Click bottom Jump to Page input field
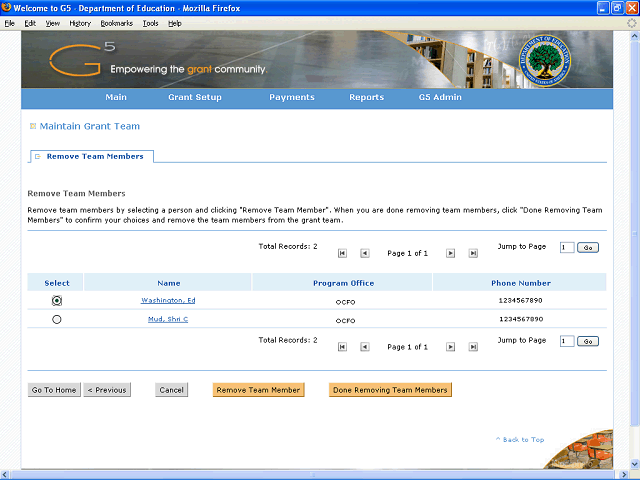 point(567,342)
